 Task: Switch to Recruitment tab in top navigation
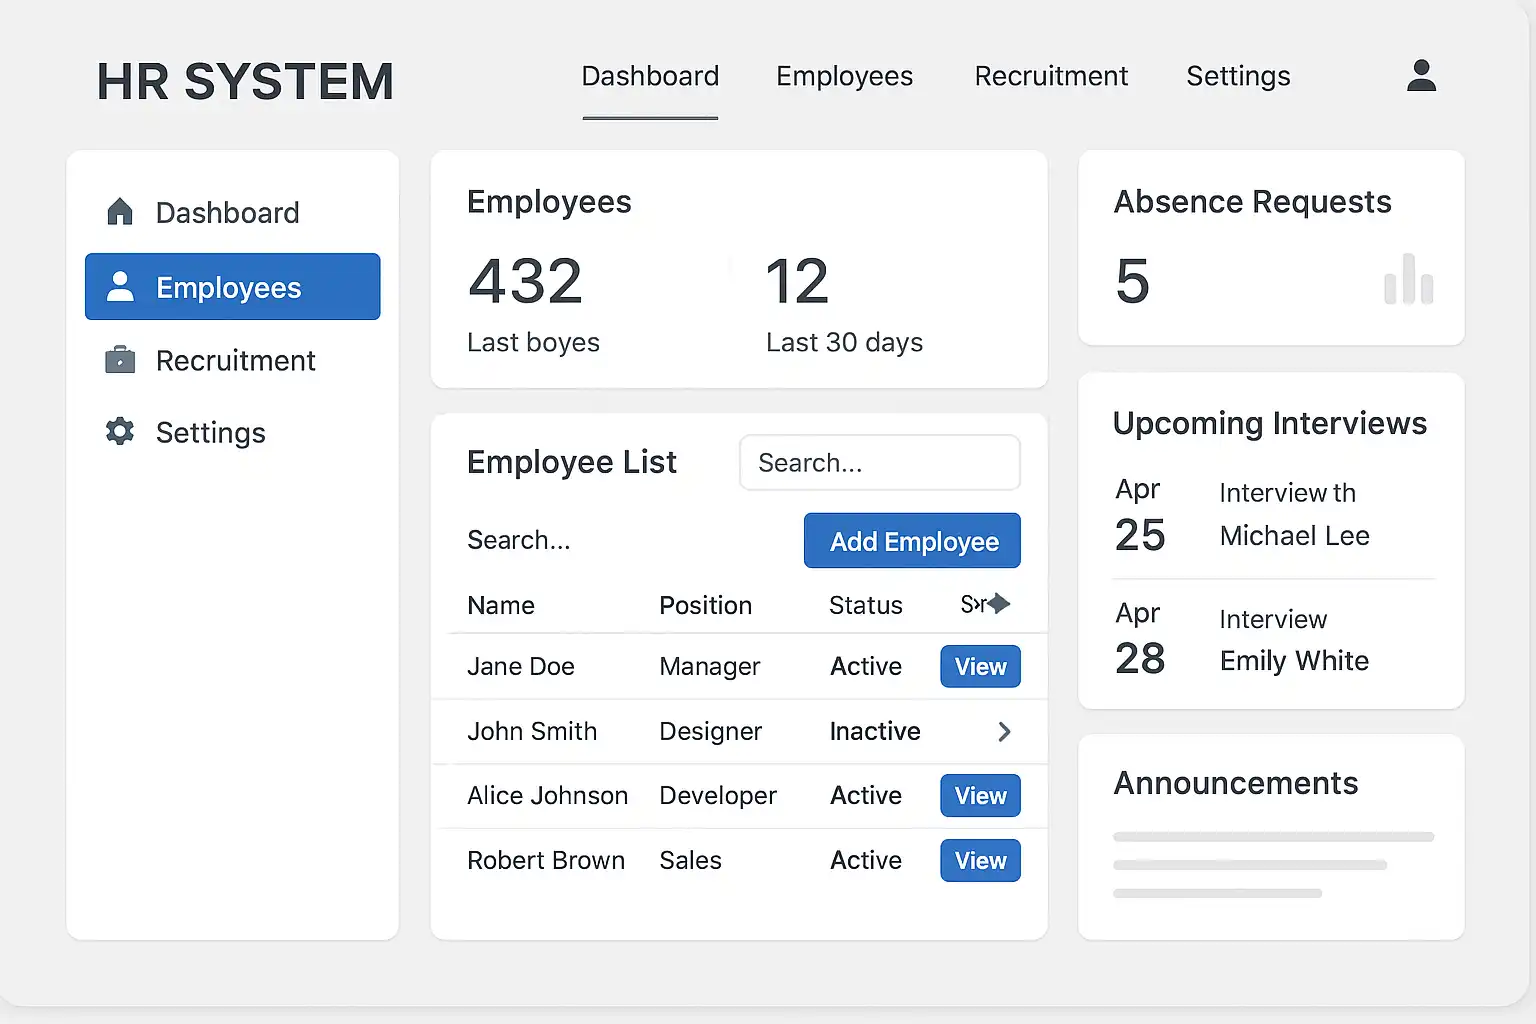[1051, 77]
